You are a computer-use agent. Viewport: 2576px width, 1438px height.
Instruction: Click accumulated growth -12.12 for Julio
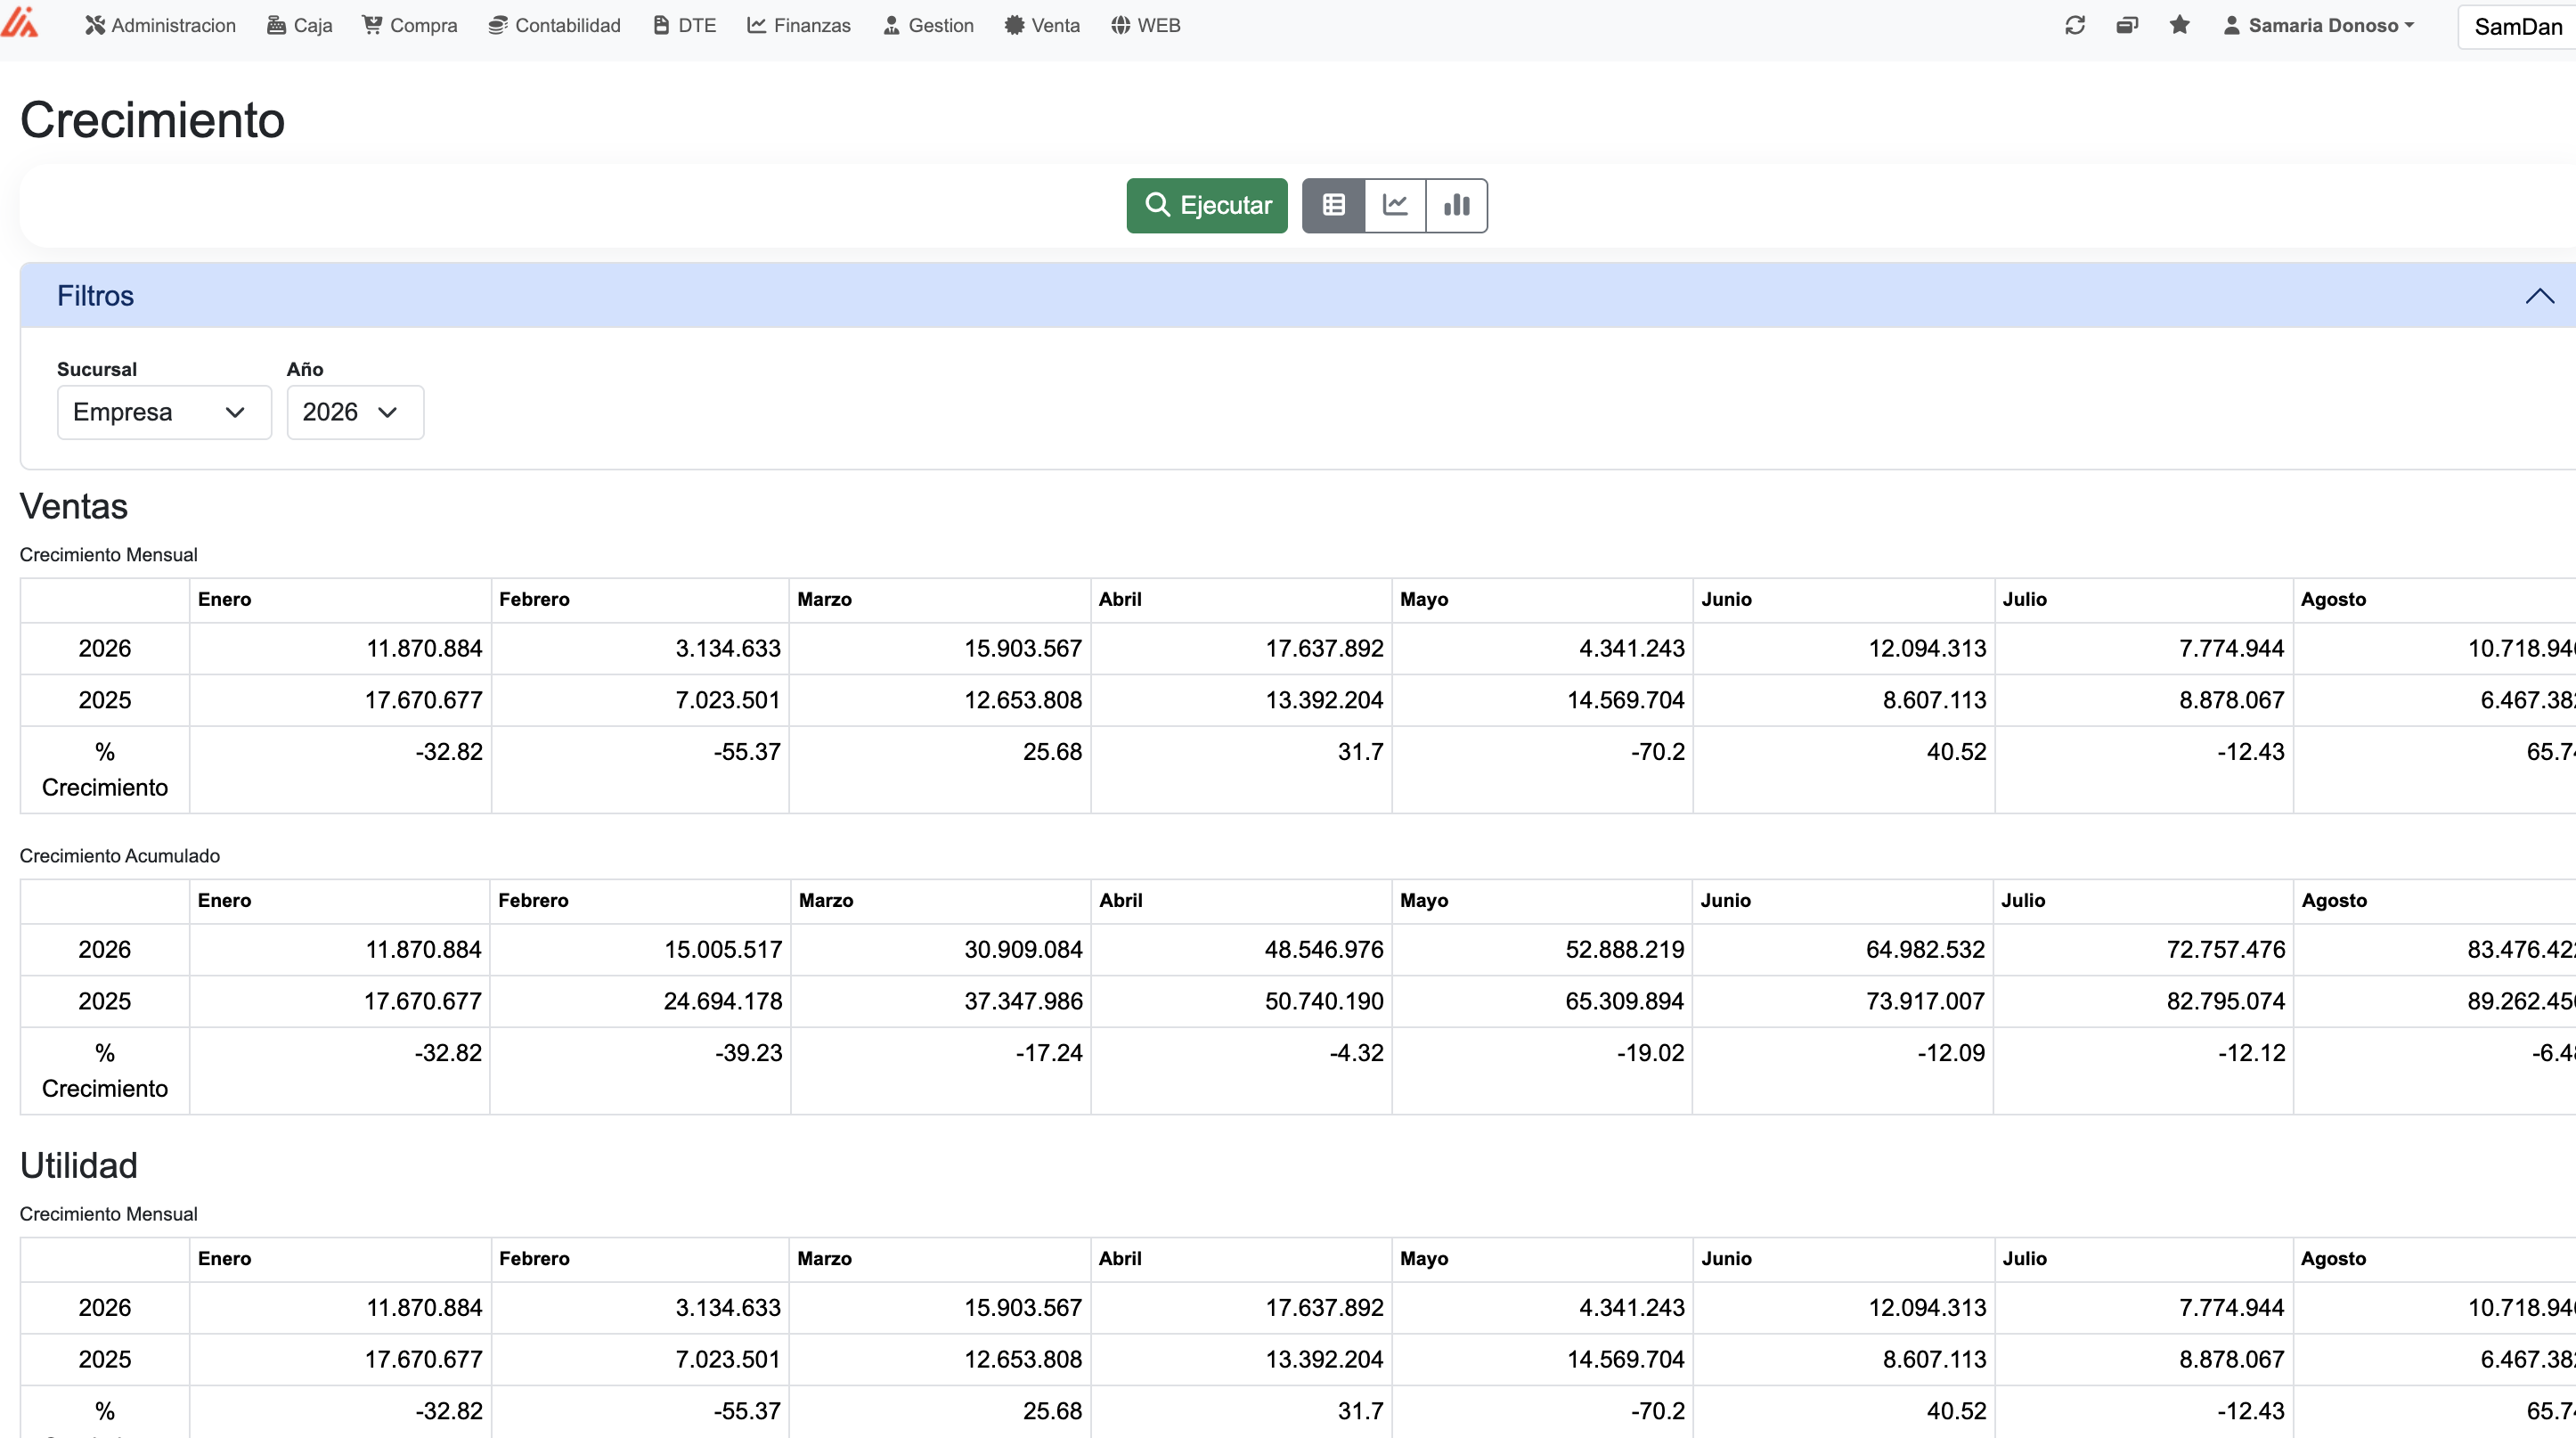[x=2251, y=1052]
